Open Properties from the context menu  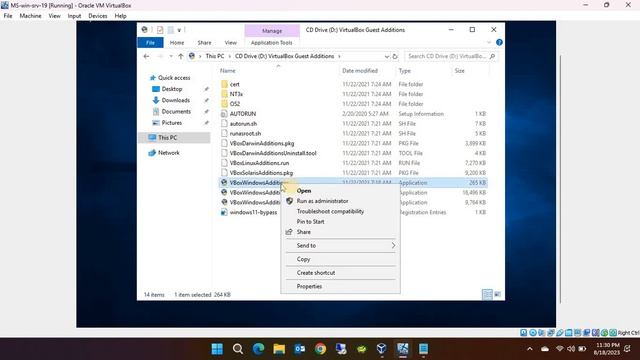click(309, 286)
